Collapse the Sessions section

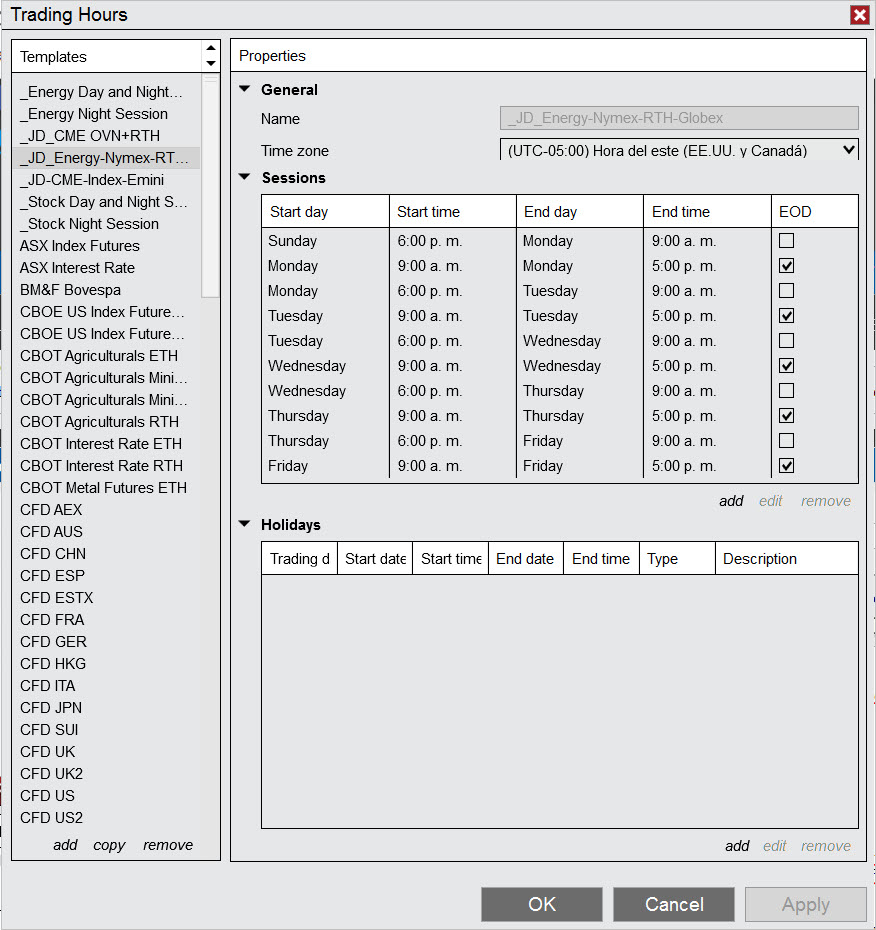click(x=244, y=177)
